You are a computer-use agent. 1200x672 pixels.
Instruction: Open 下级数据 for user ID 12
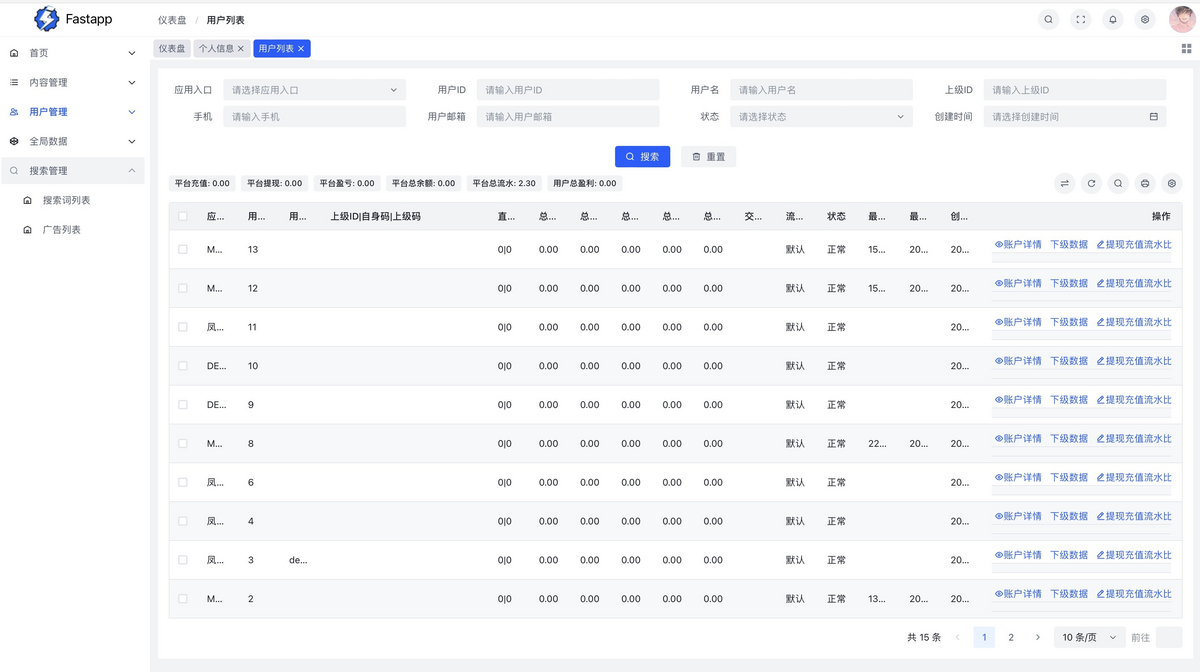click(x=1069, y=283)
